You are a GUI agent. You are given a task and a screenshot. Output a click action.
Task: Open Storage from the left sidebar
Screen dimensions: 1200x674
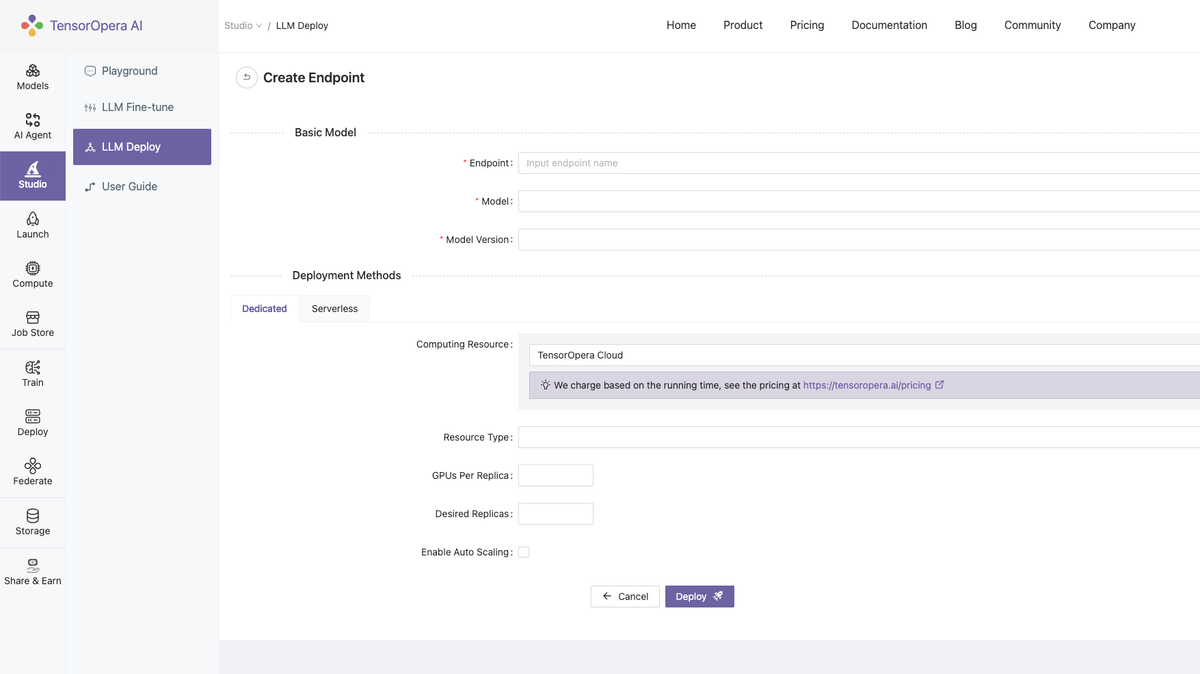(x=32, y=521)
